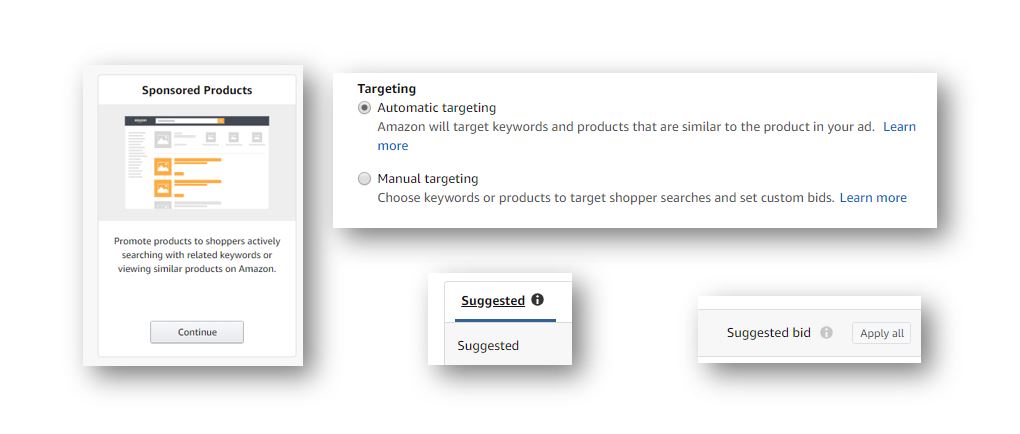Viewport: 1020px width, 434px height.
Task: Open Learn more link for Manual targeting
Action: 873,198
